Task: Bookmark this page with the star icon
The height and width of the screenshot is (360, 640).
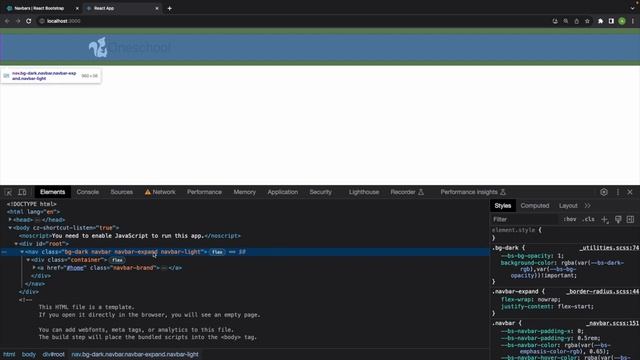Action: tap(587, 21)
